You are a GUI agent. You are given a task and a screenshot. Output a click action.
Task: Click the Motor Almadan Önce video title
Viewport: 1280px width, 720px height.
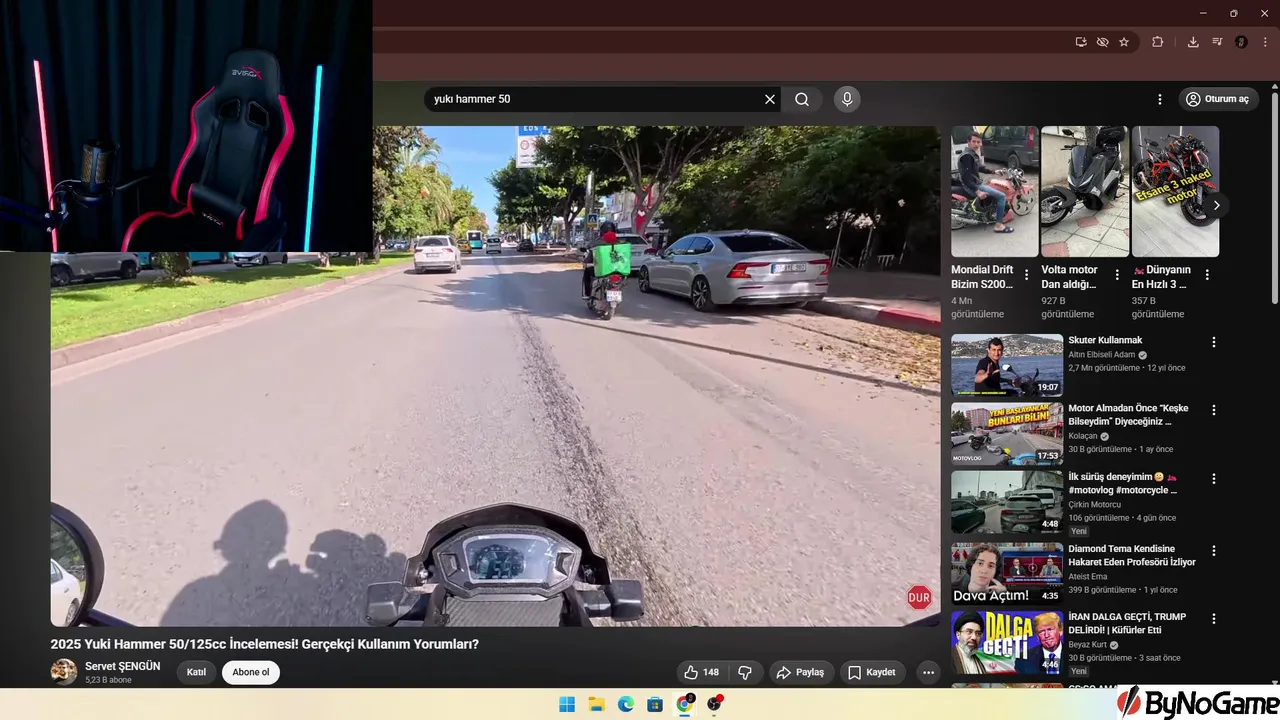pyautogui.click(x=1129, y=415)
